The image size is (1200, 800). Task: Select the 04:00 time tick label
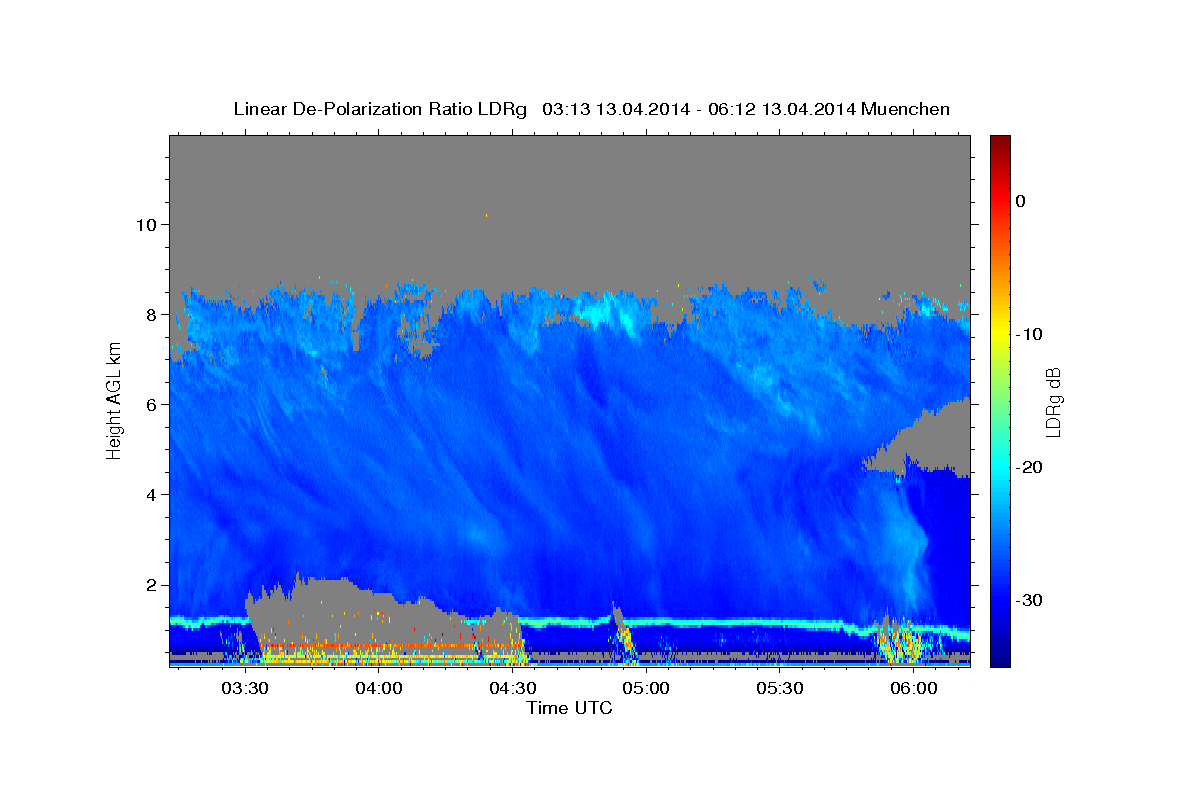point(379,689)
